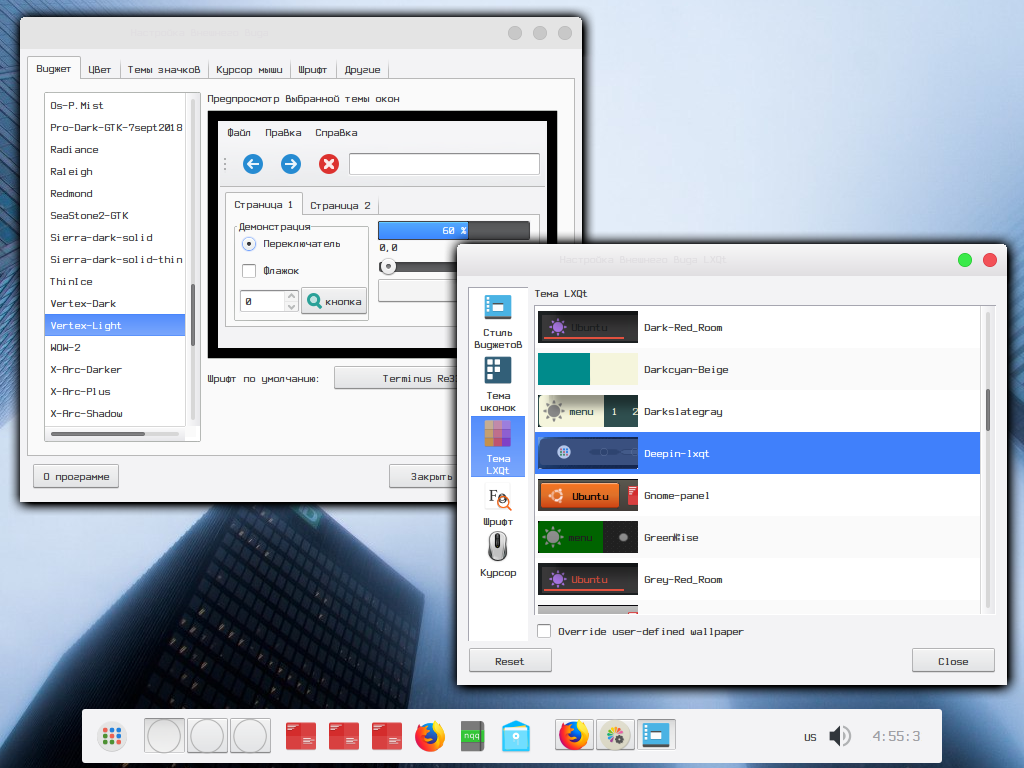
Task: Click the third red launcher in the panel
Action: pos(387,736)
